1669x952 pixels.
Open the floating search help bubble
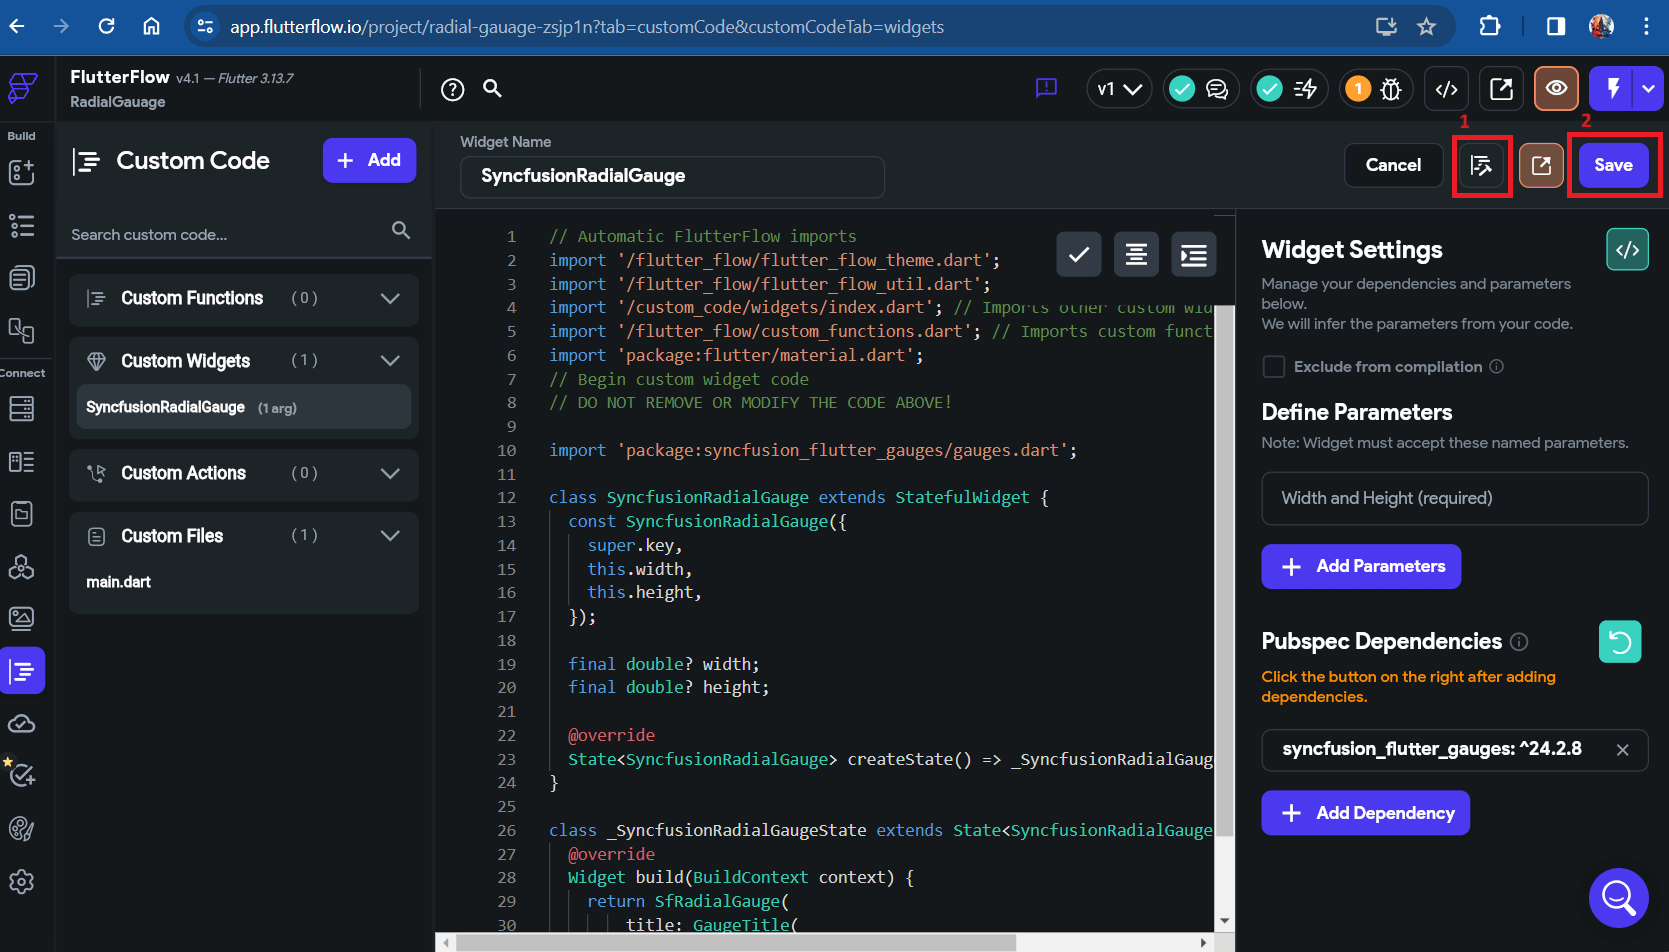point(1618,898)
